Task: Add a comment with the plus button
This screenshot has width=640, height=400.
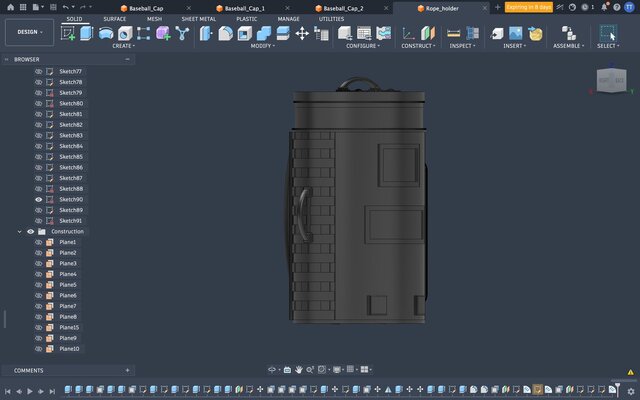Action: click(x=127, y=370)
